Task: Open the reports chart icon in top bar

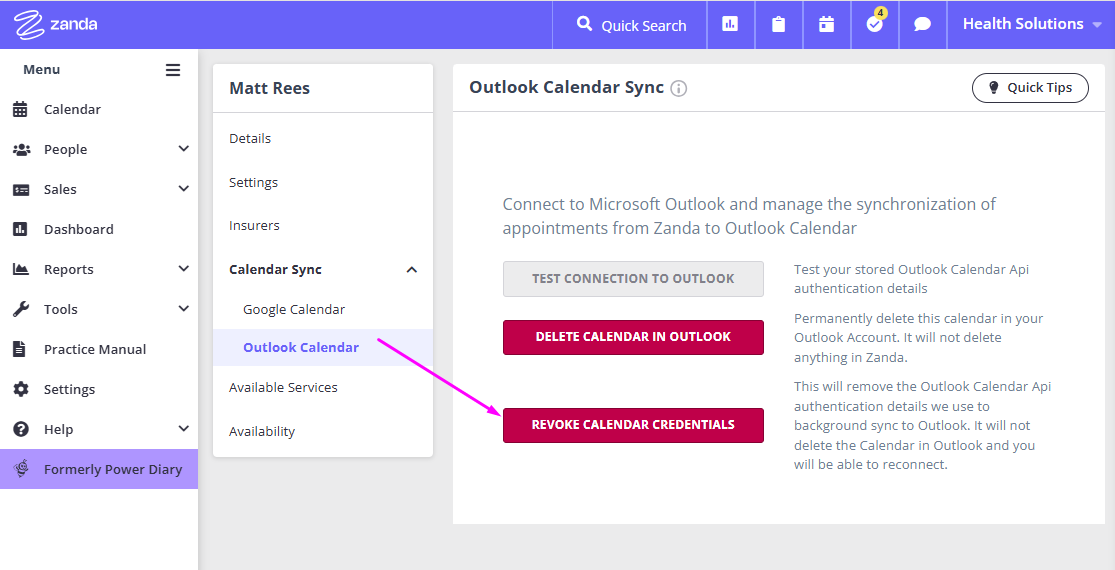Action: click(730, 24)
